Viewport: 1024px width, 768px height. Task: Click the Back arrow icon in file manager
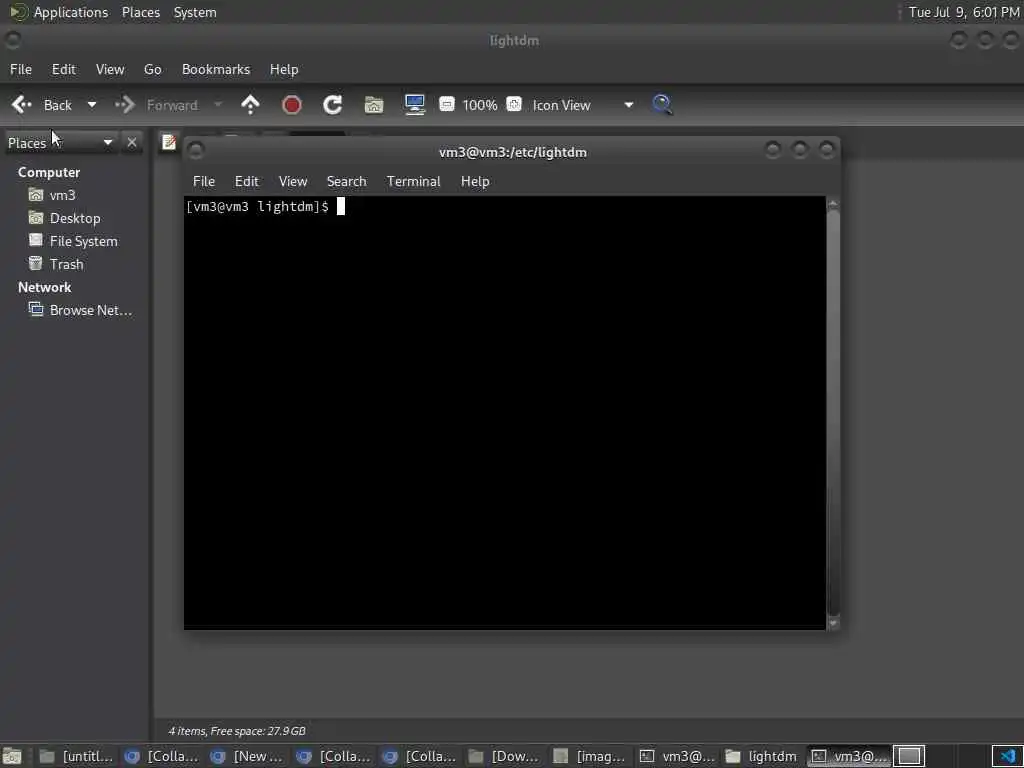[x=22, y=104]
